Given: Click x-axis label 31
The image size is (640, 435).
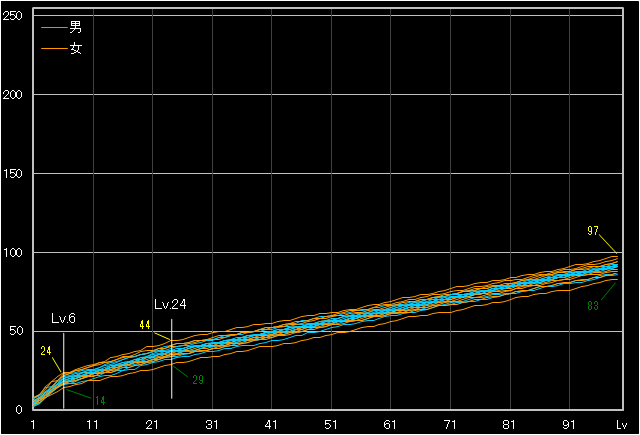Looking at the screenshot, I should 212,425.
